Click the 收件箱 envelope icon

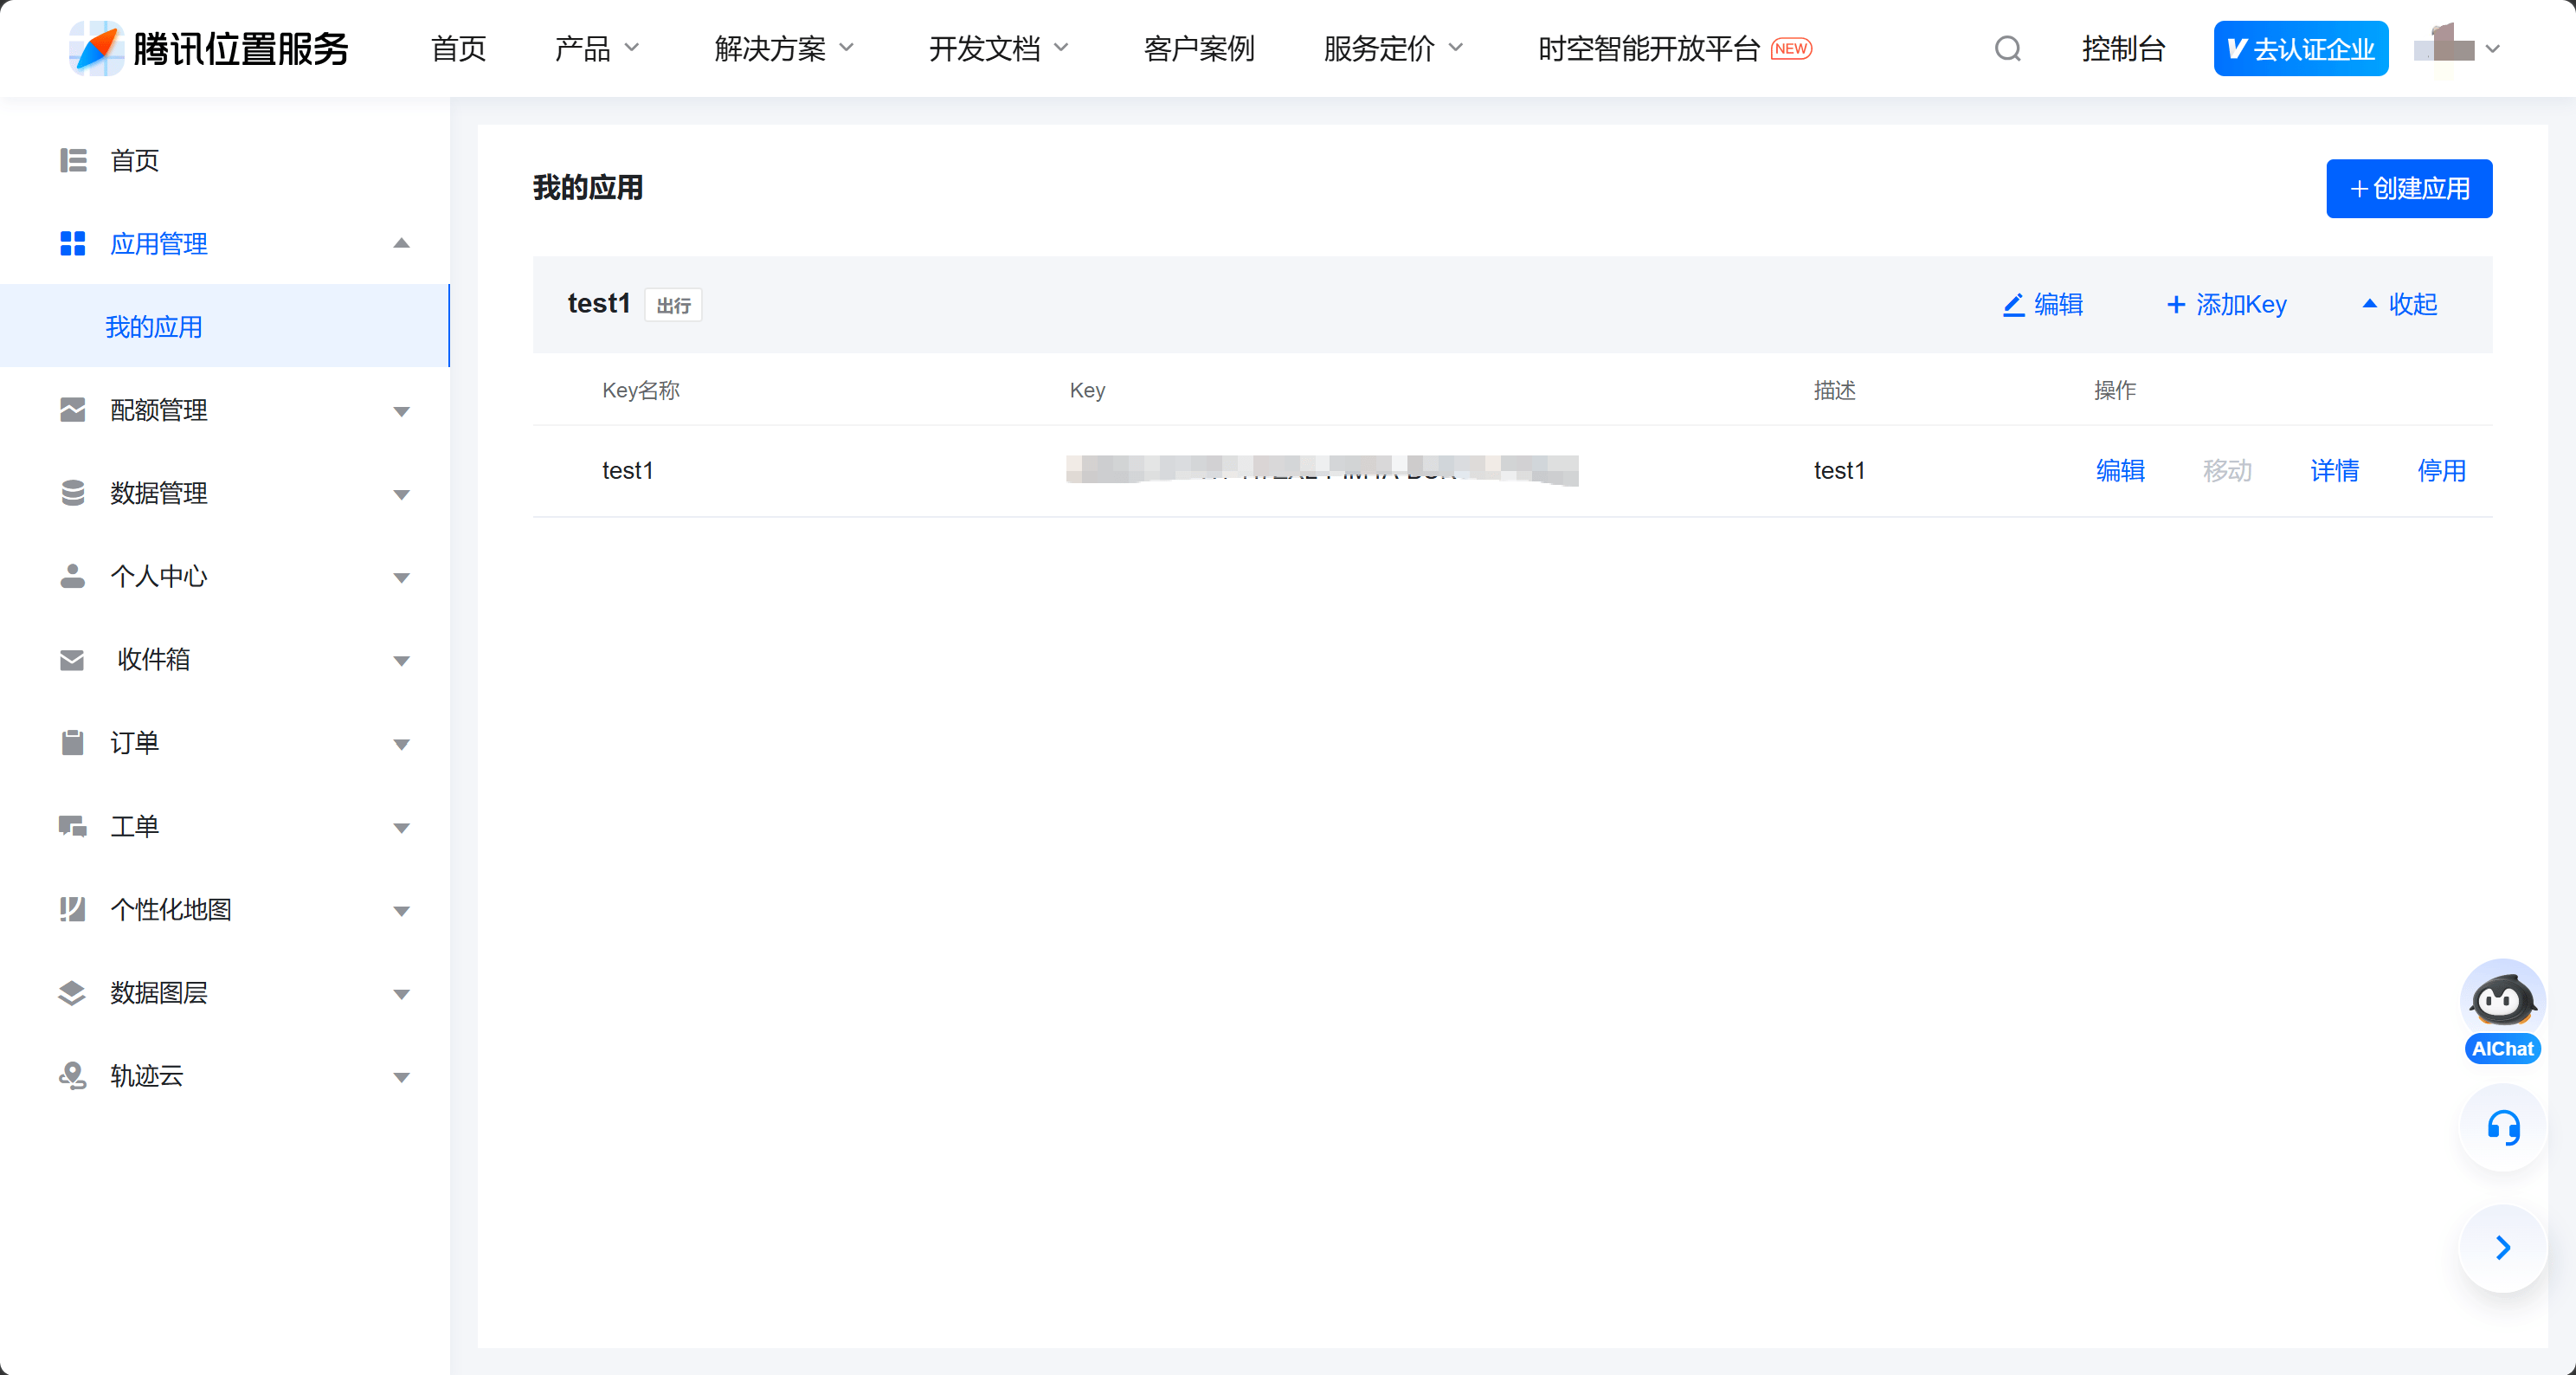(x=72, y=660)
